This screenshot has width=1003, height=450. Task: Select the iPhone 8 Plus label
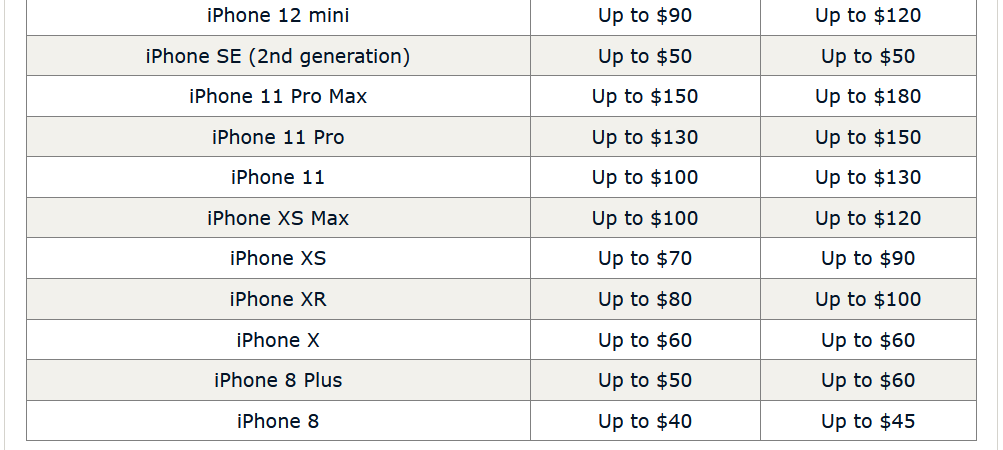278,380
